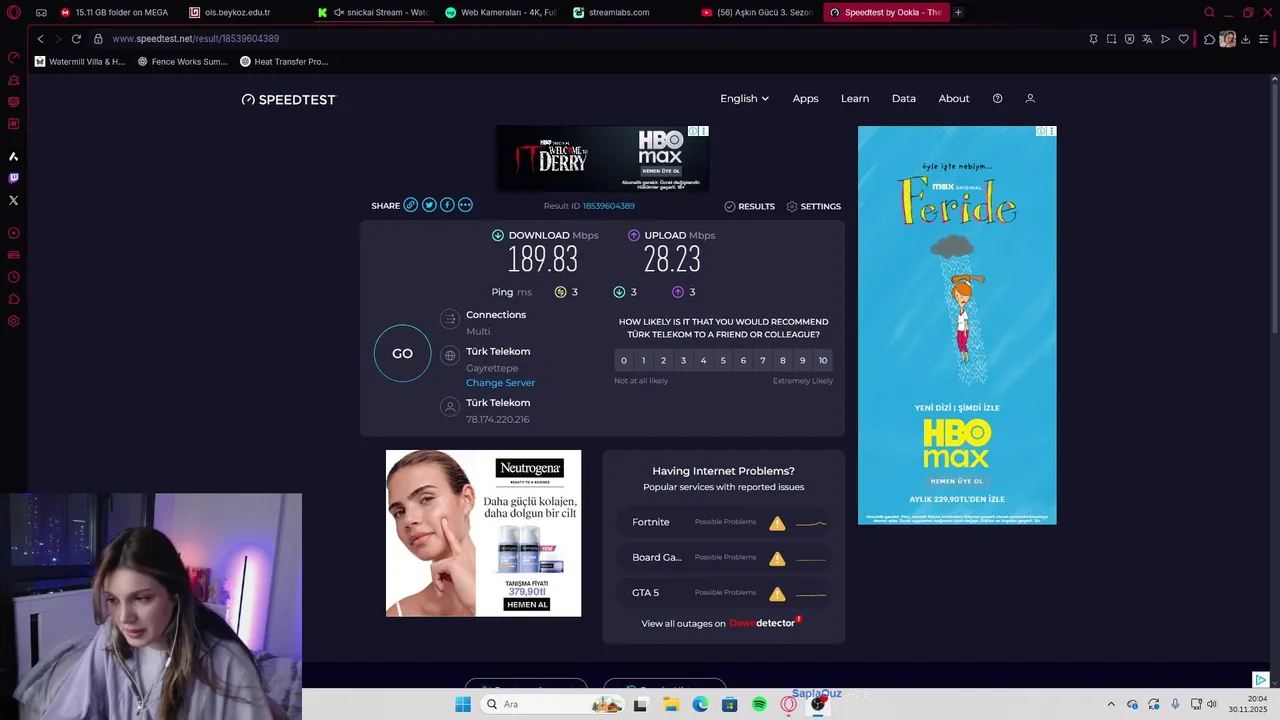Click the Connections Multi icon
Viewport: 1280px width, 720px height.
450,319
